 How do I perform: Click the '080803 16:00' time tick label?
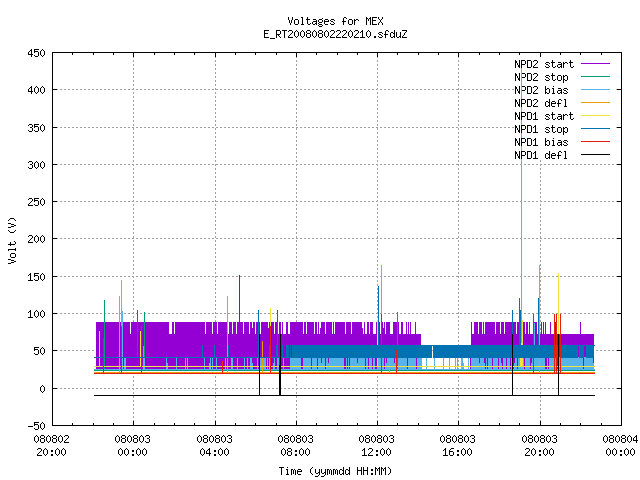[458, 446]
